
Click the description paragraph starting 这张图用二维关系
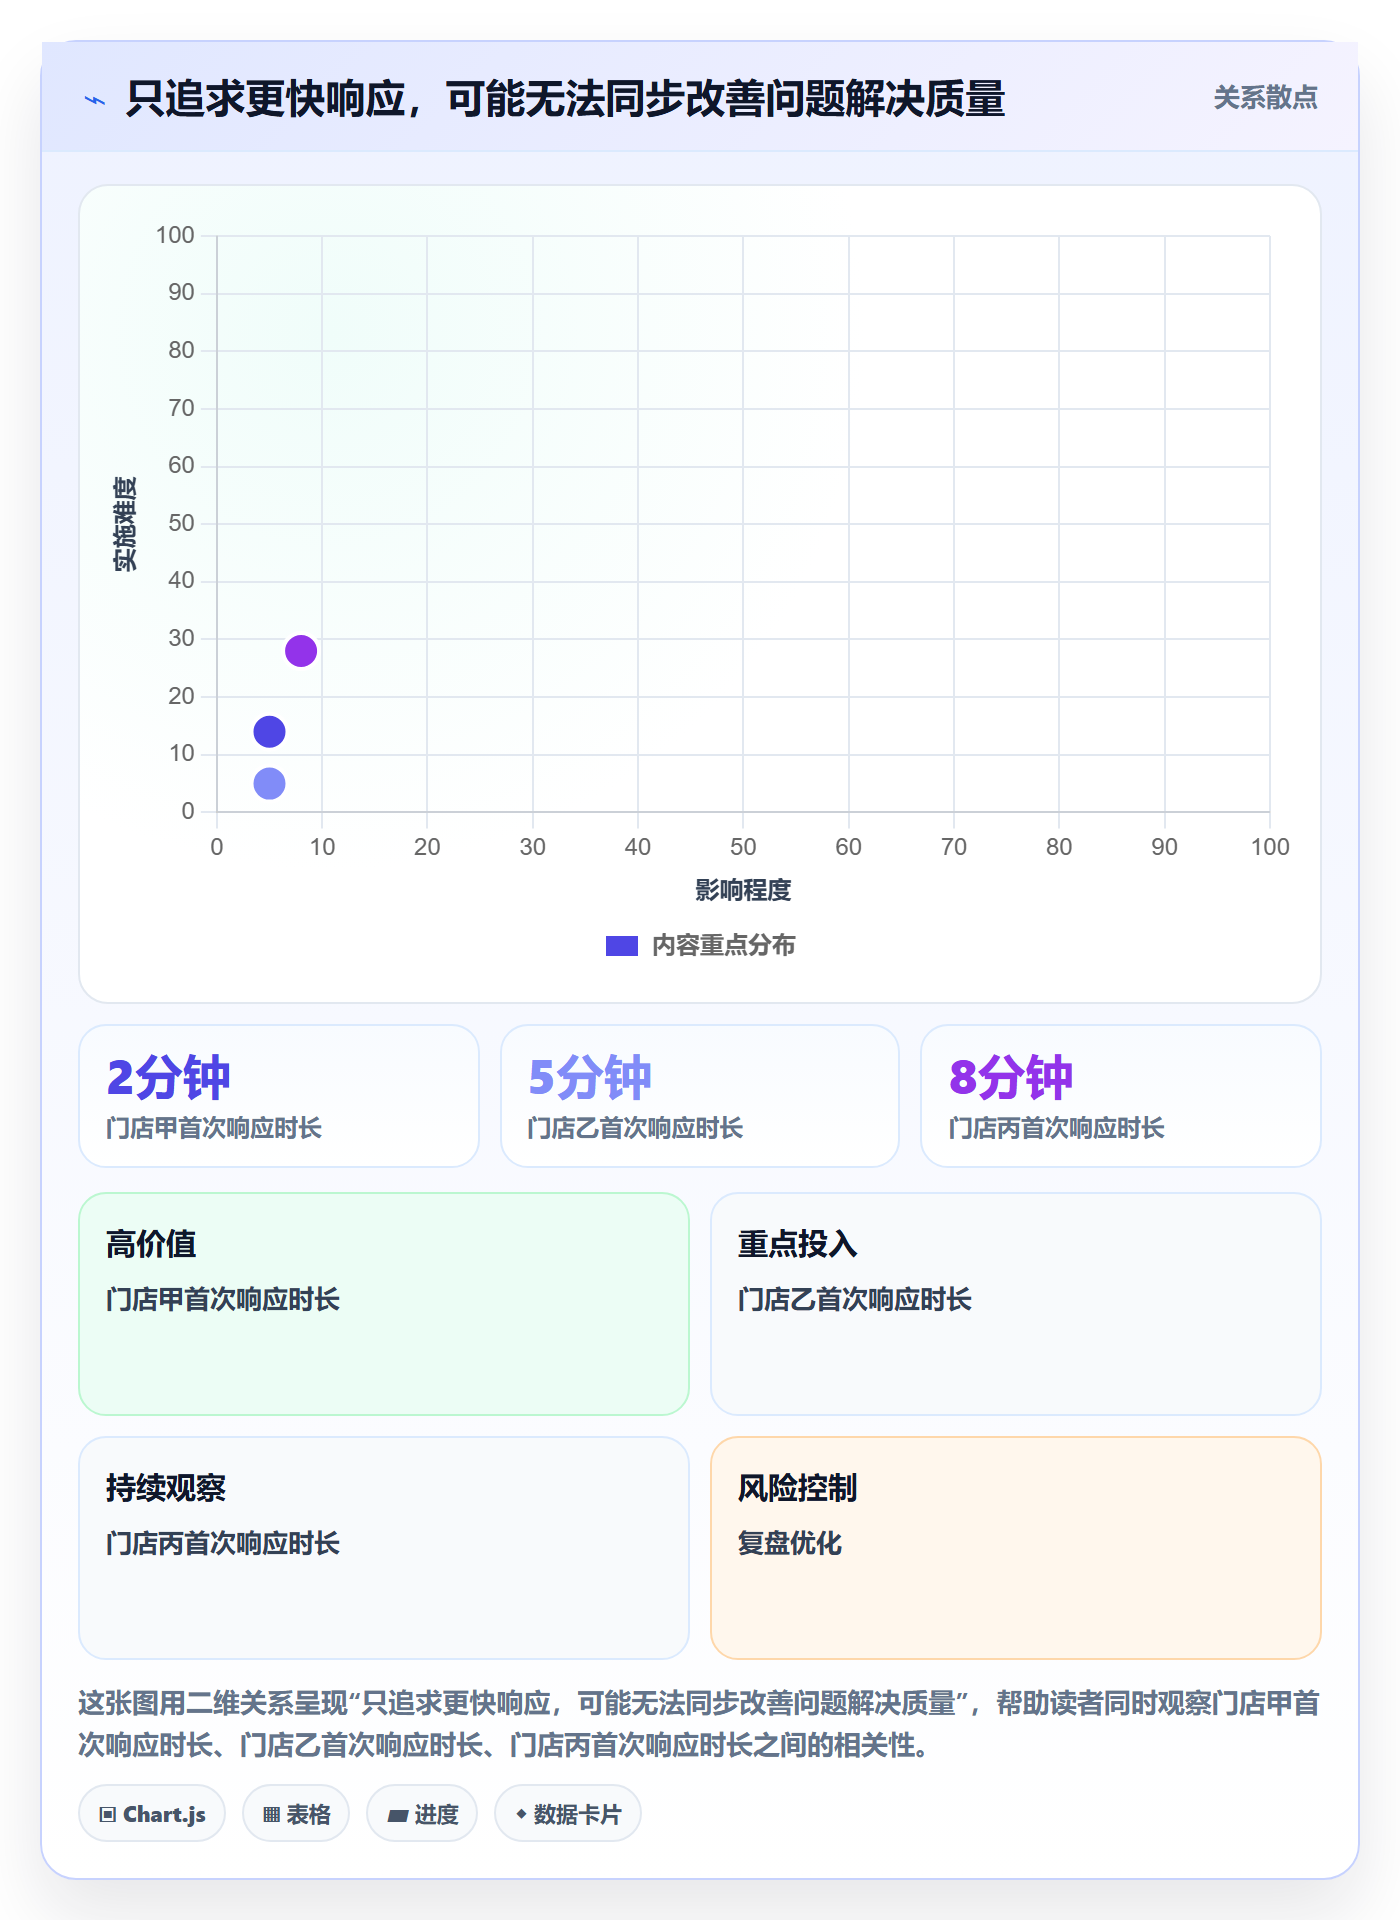[x=699, y=1724]
